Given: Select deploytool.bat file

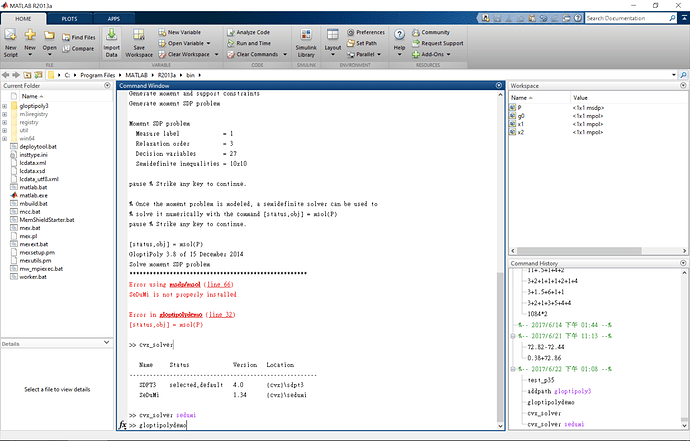Looking at the screenshot, I should pos(38,147).
